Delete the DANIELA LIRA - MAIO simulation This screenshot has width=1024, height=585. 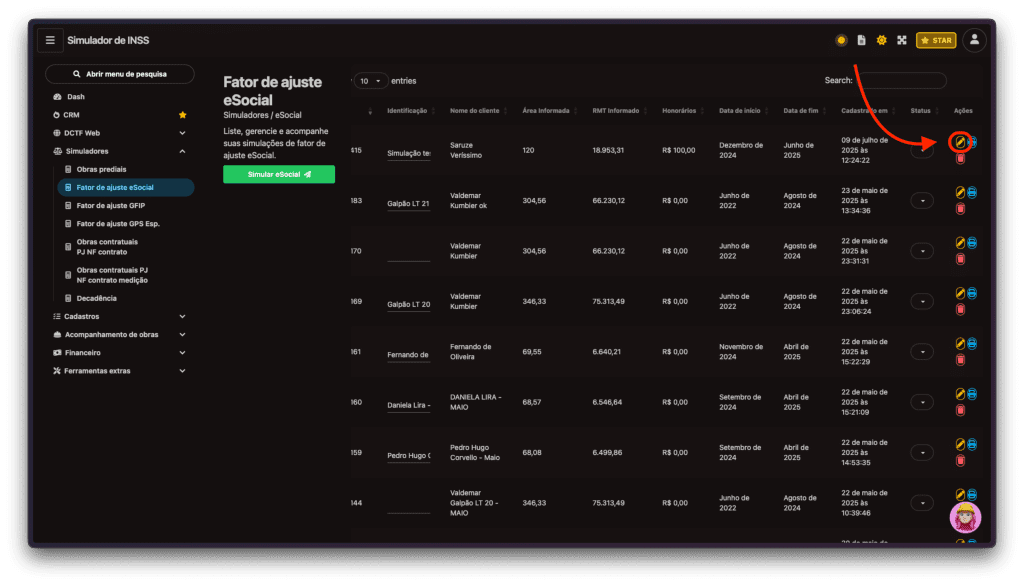tap(960, 410)
